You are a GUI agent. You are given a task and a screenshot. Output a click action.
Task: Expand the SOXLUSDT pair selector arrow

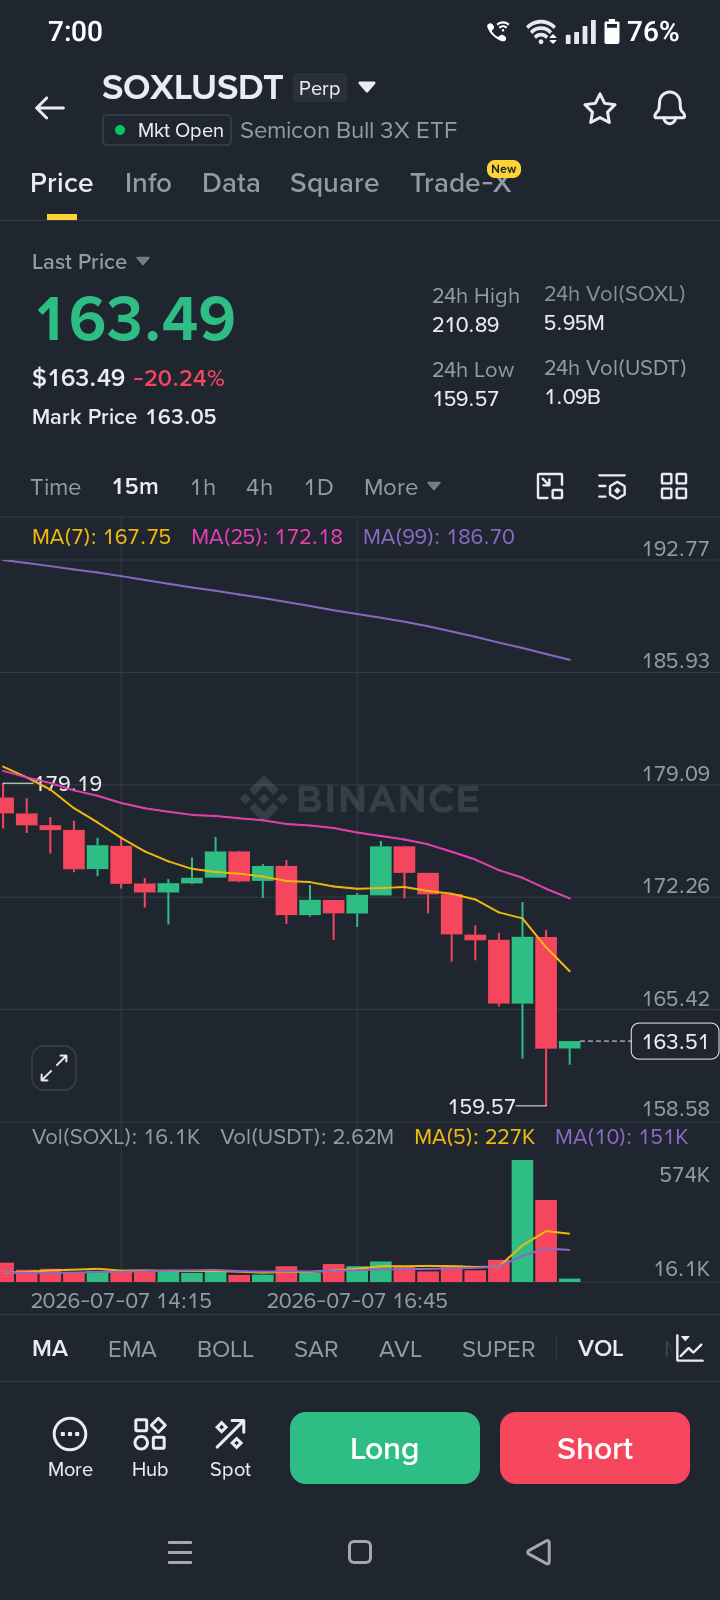pos(367,87)
